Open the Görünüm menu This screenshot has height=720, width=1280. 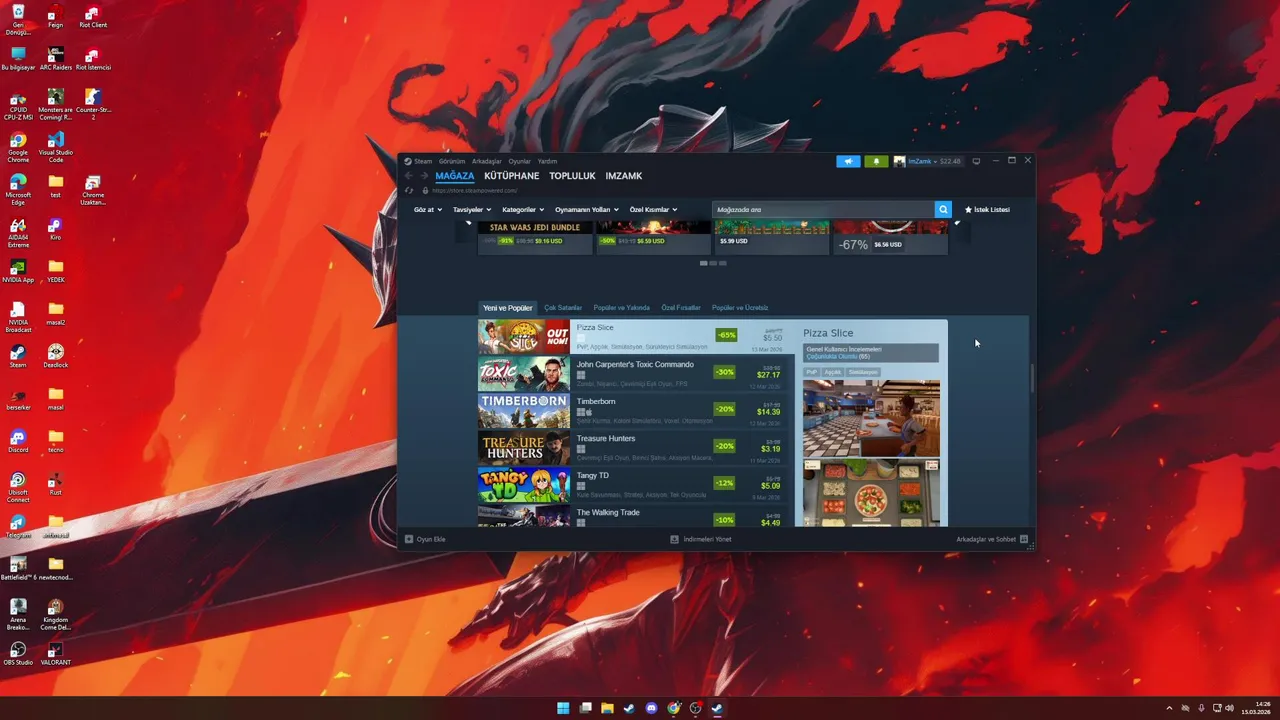(452, 161)
